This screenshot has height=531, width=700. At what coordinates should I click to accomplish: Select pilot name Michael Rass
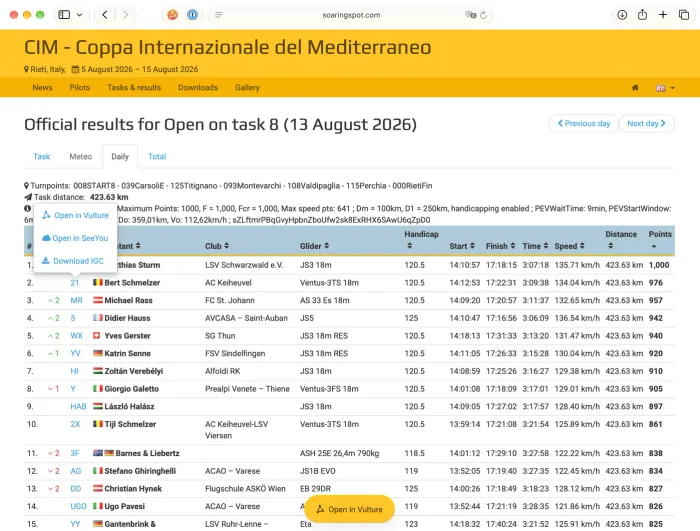(129, 301)
